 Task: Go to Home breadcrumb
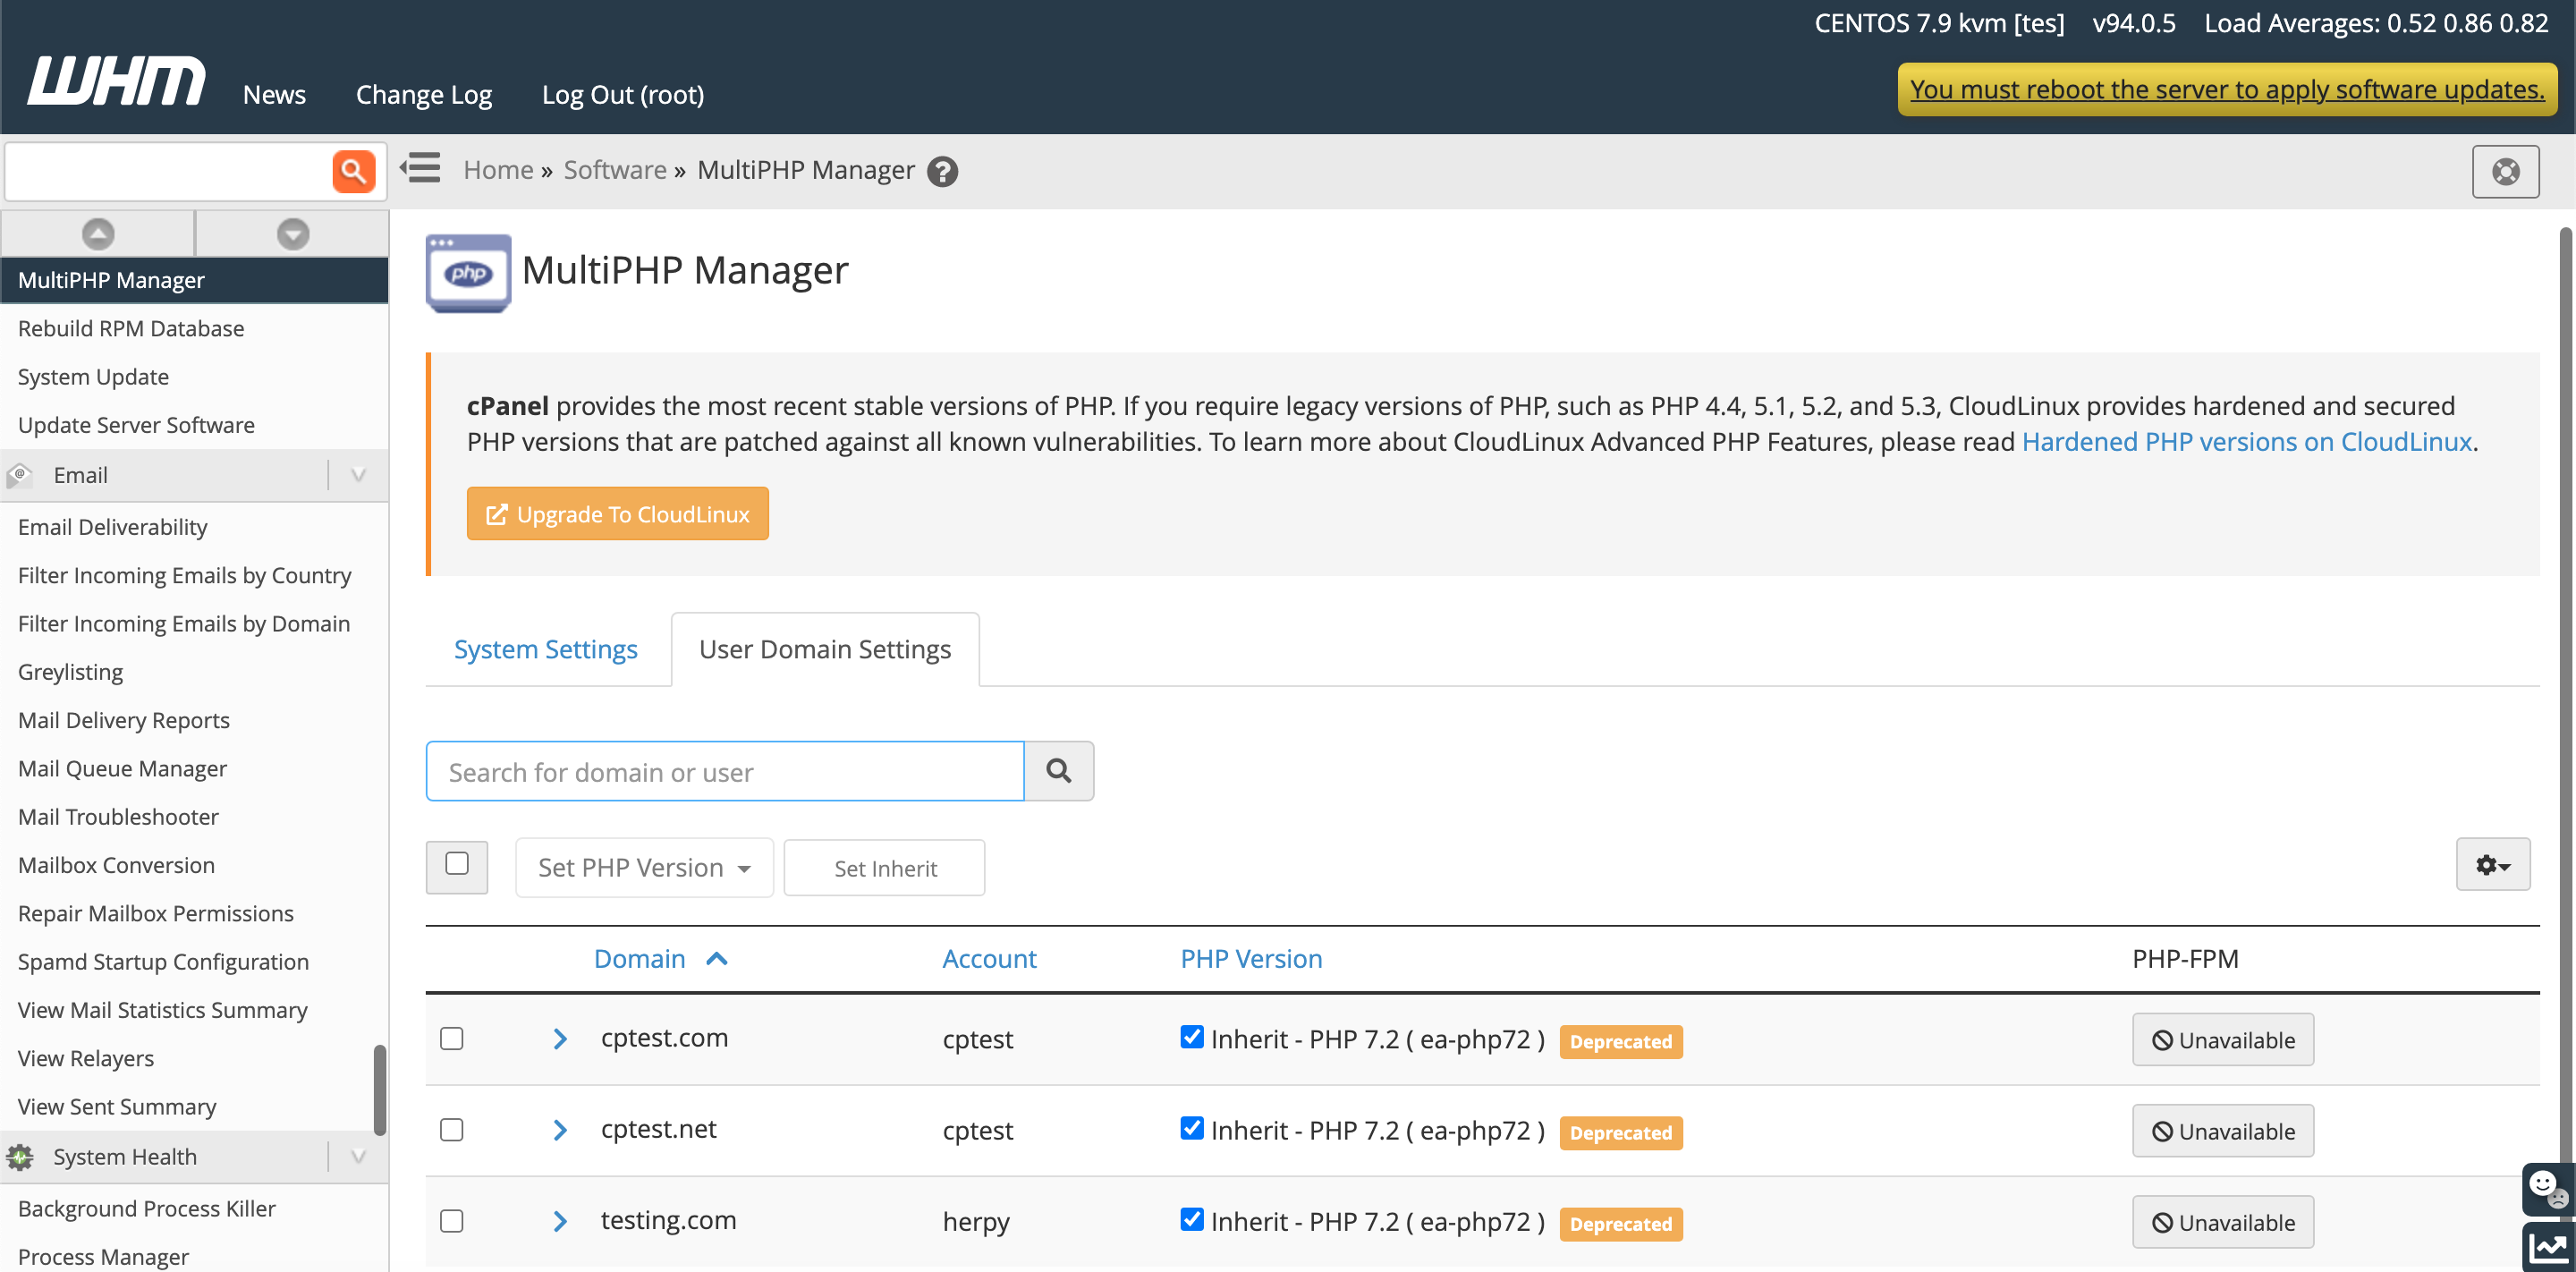point(498,170)
